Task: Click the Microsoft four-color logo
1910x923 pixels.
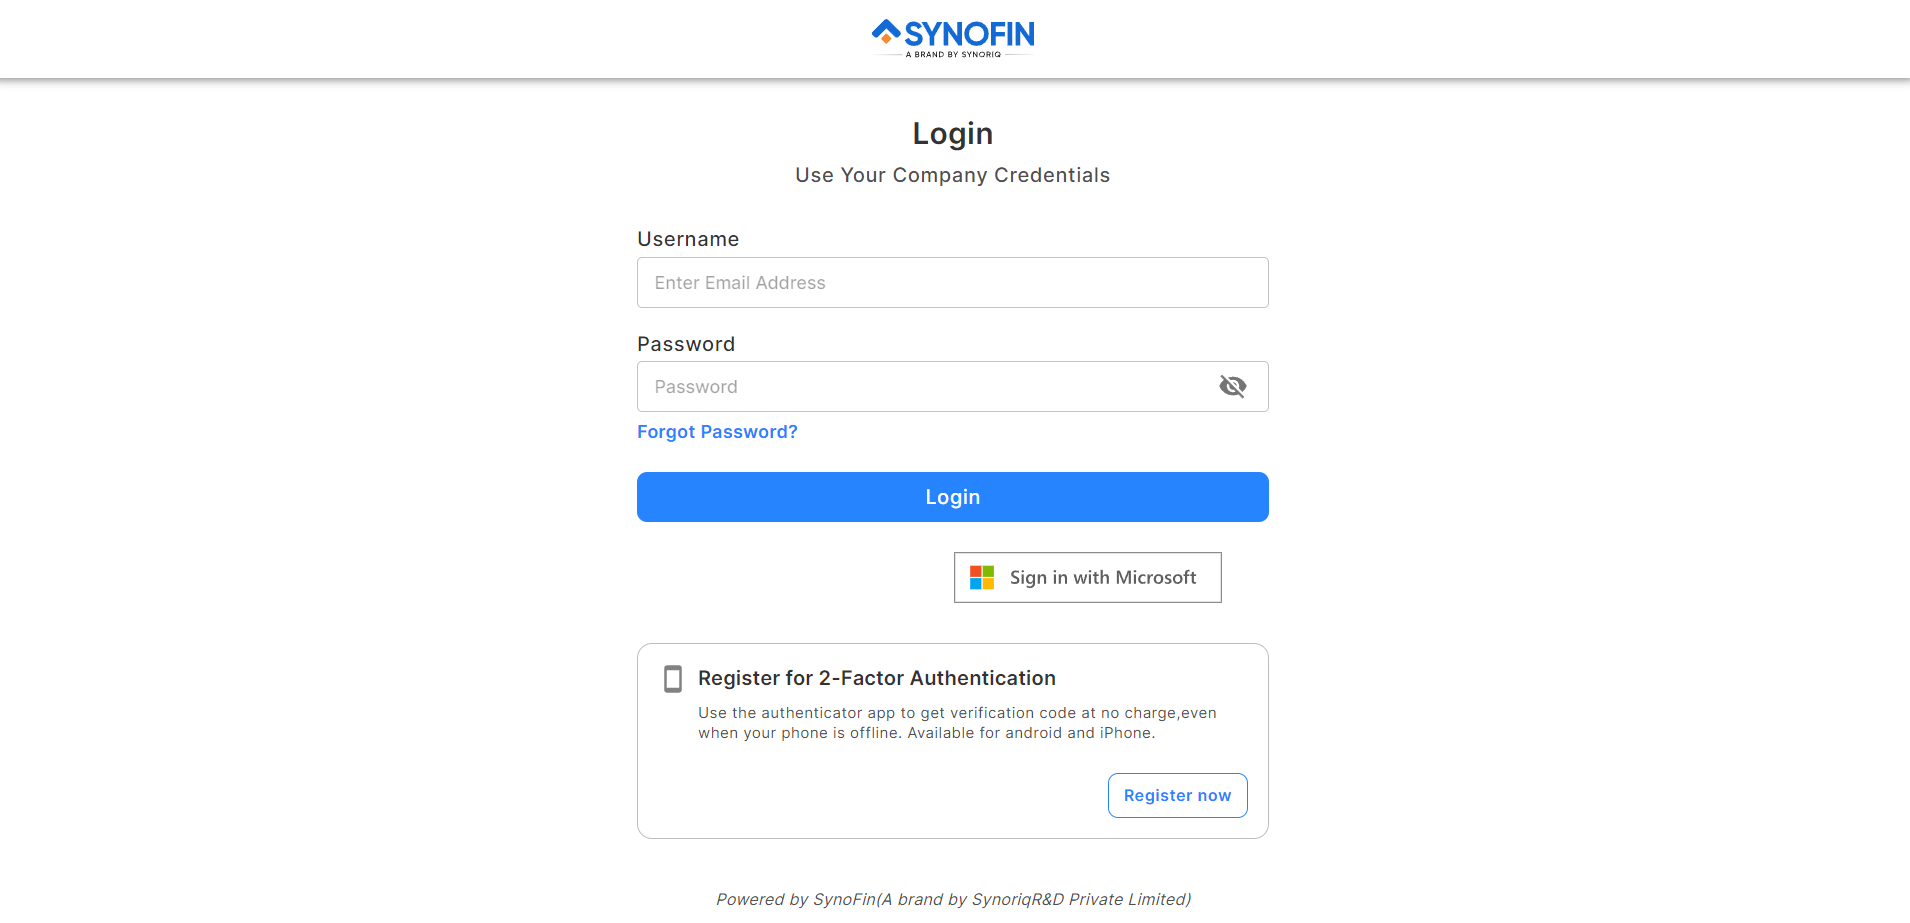Action: click(x=982, y=577)
